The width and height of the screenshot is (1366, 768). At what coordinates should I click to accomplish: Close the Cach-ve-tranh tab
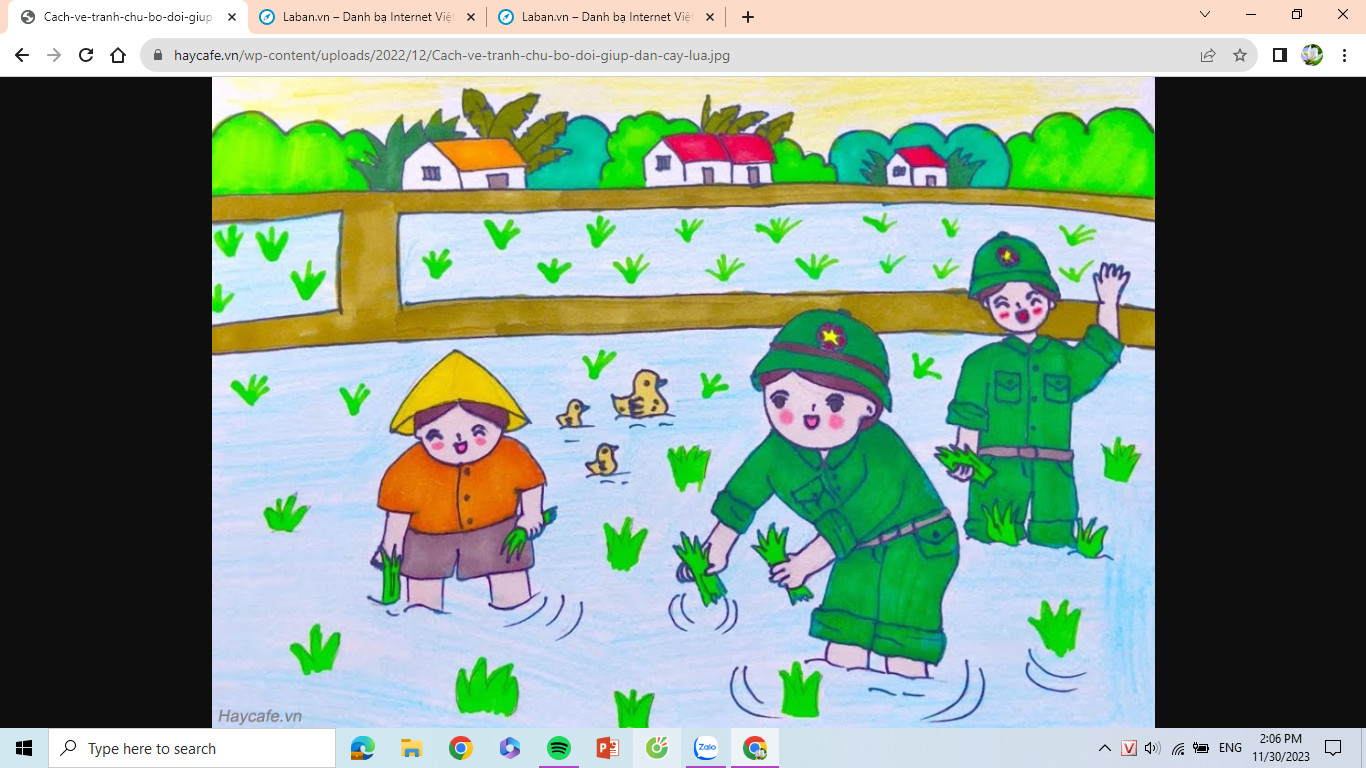coord(232,17)
